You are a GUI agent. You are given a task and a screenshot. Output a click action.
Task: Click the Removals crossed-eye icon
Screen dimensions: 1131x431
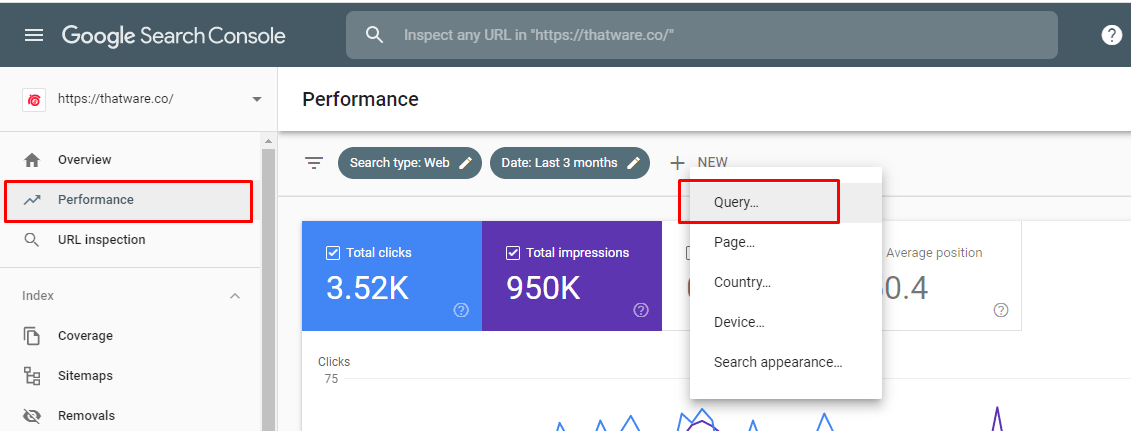pyautogui.click(x=32, y=416)
